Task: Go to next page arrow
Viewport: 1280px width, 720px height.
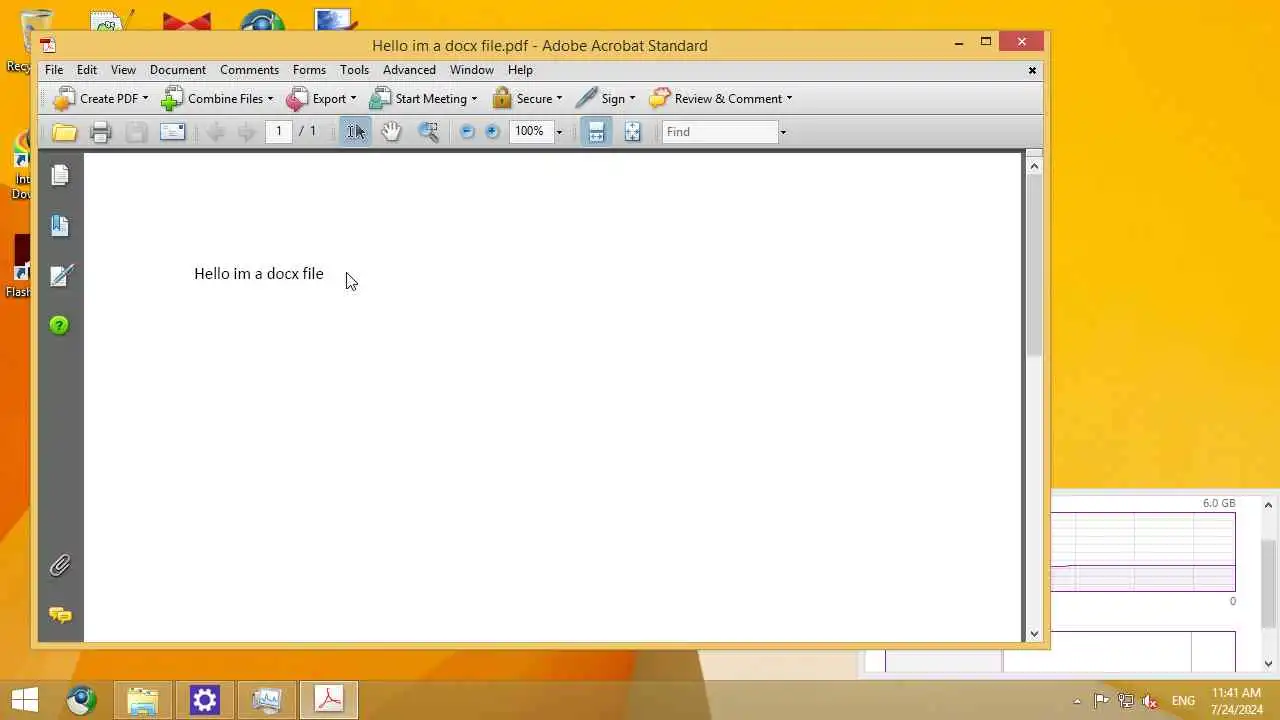Action: 245,132
